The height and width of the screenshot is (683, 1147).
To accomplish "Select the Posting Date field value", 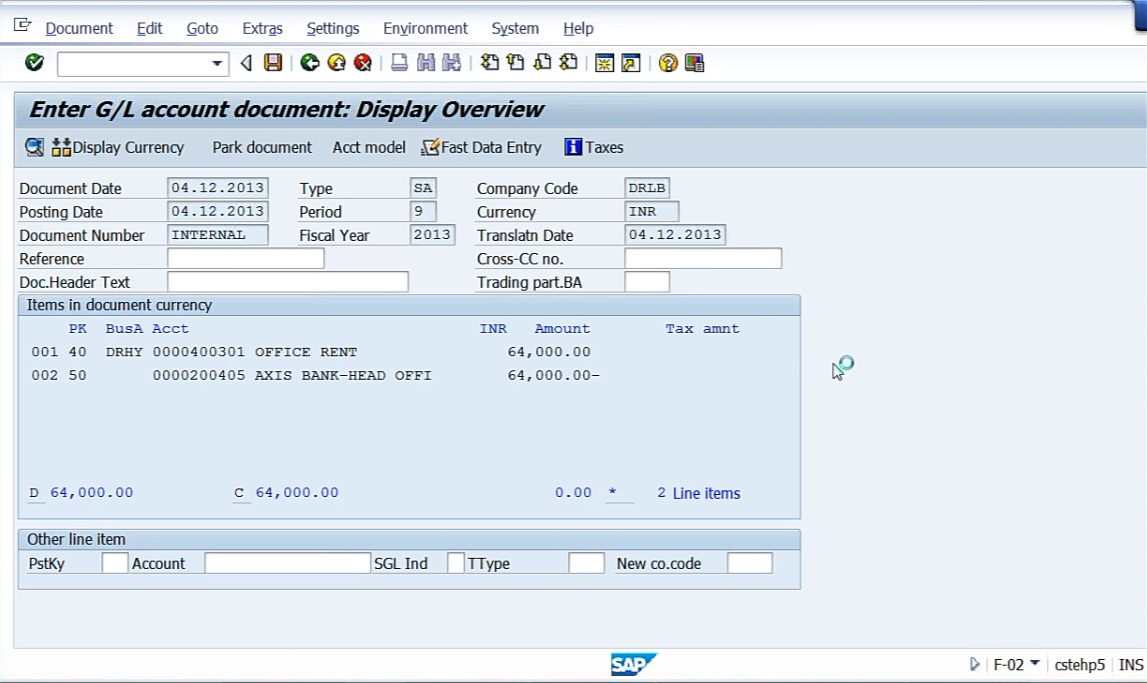I will pyautogui.click(x=218, y=211).
